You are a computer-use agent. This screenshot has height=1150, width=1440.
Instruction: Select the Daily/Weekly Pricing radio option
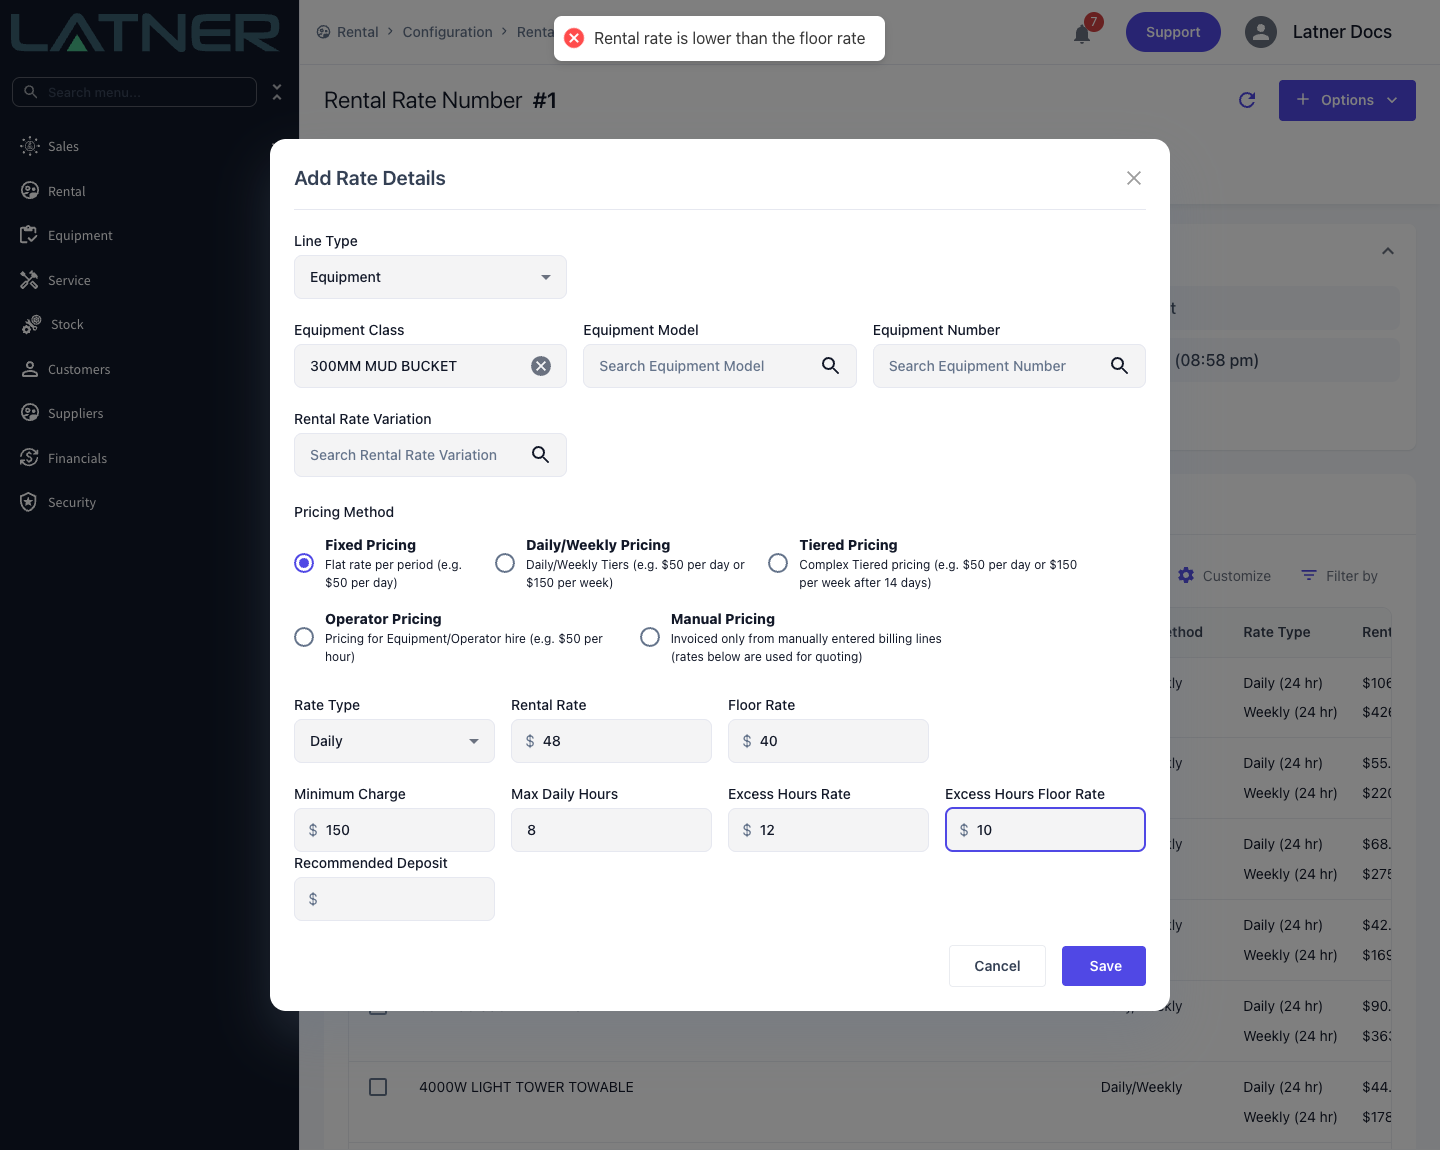tap(505, 563)
